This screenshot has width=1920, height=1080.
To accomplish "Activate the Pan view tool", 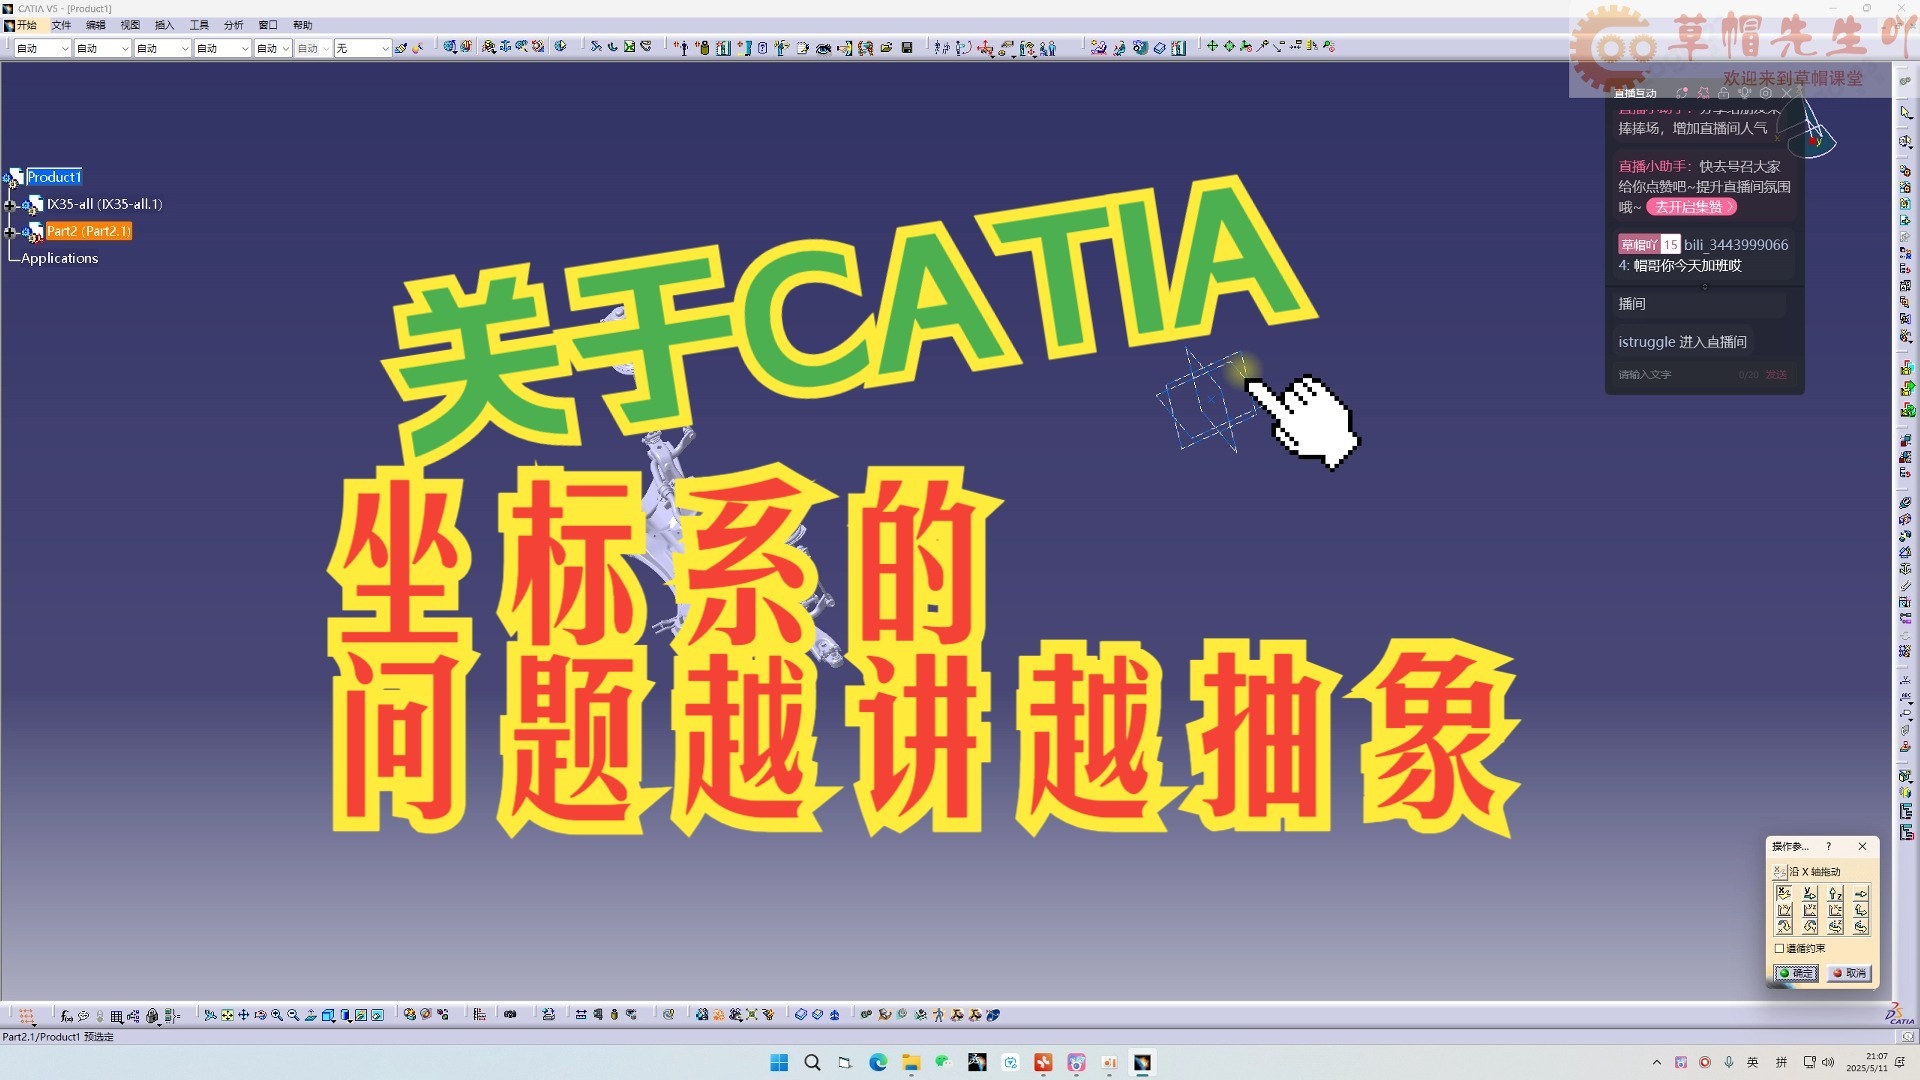I will [243, 1015].
